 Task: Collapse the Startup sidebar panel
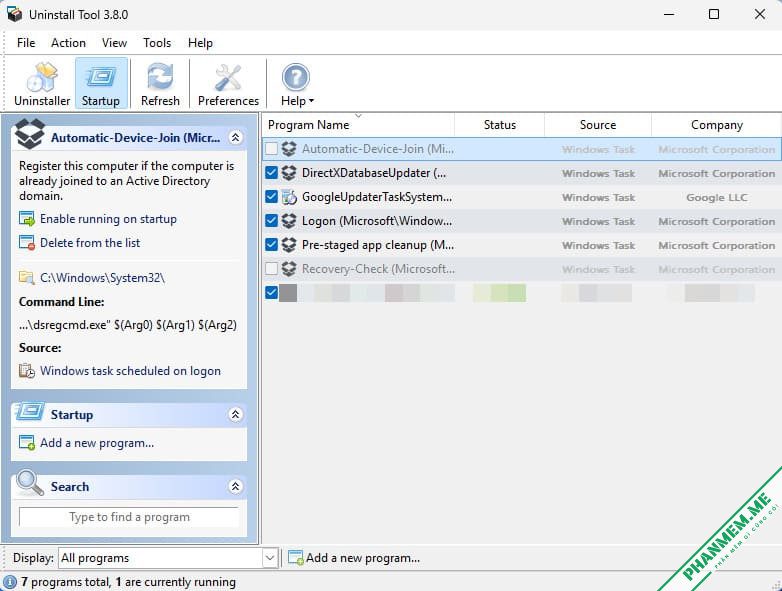235,414
